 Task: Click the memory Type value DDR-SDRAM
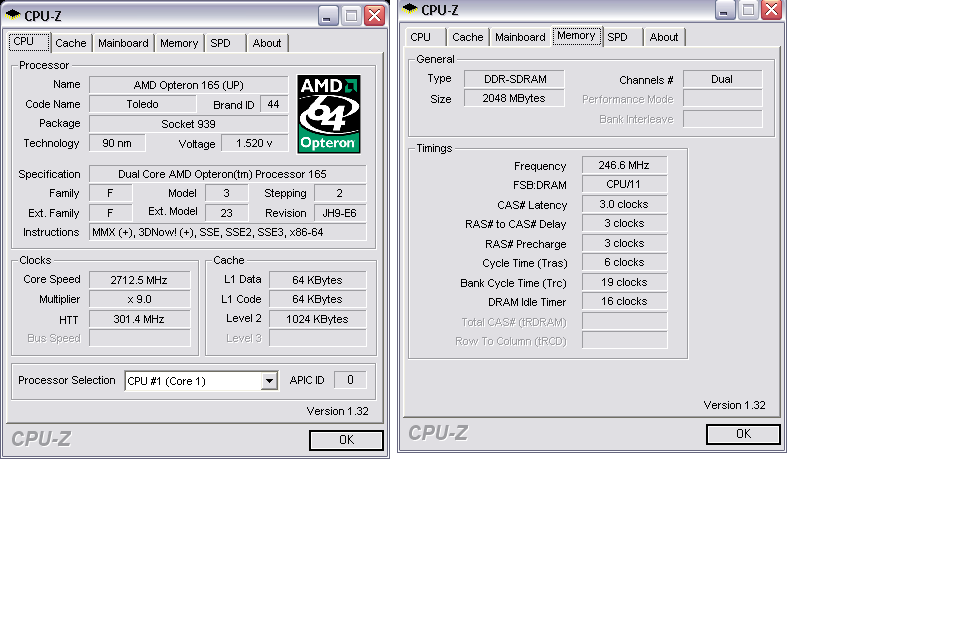(x=514, y=79)
